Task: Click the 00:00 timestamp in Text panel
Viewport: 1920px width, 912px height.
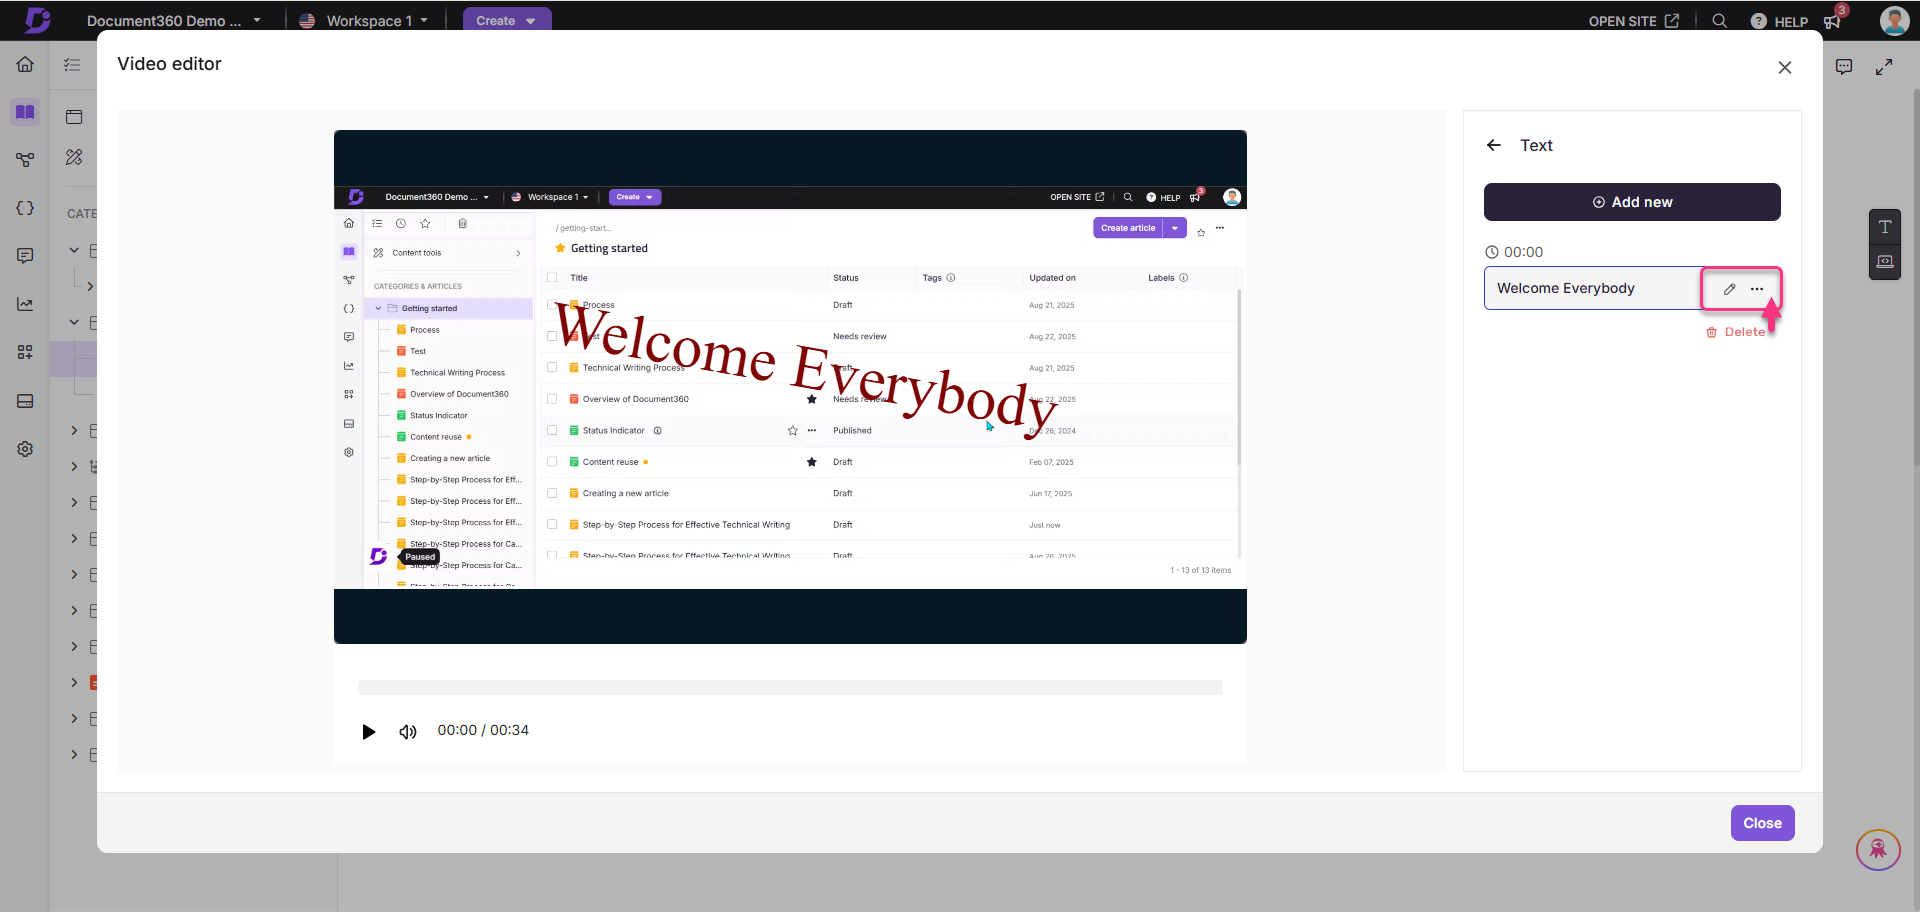Action: (x=1514, y=252)
